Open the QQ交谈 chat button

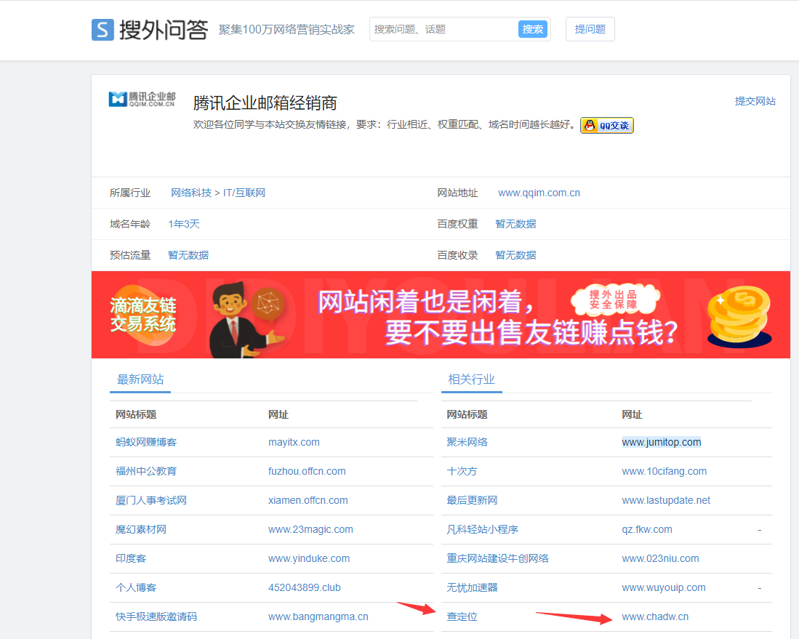coord(607,125)
